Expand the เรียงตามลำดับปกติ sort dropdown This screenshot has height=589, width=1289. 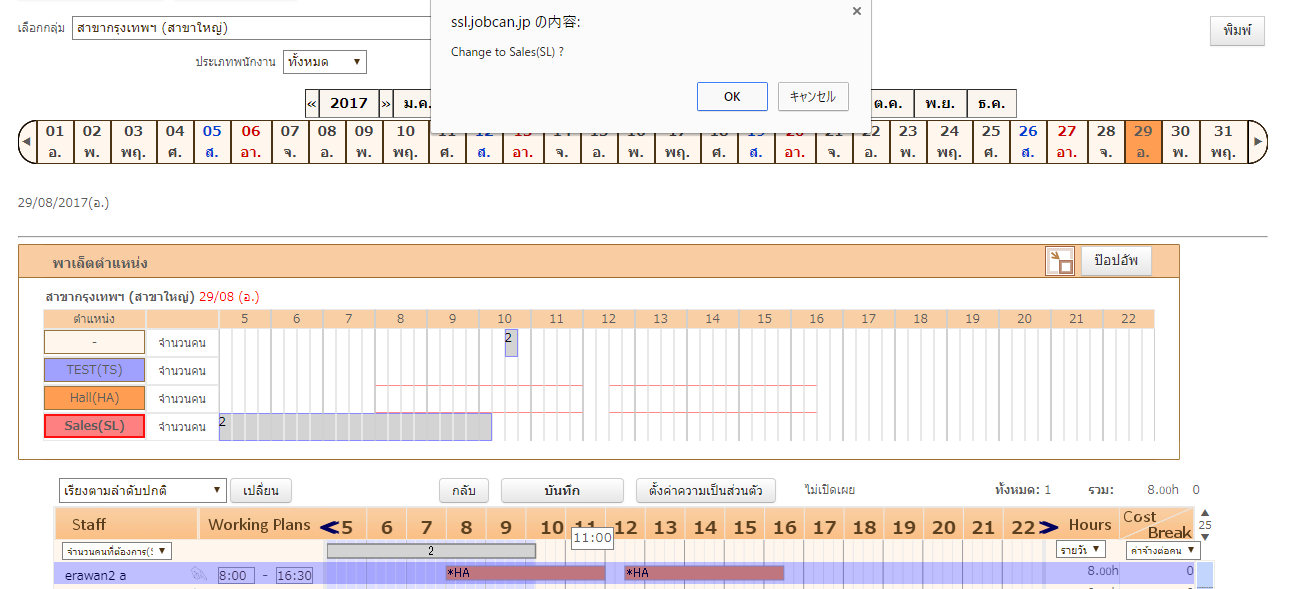click(143, 491)
